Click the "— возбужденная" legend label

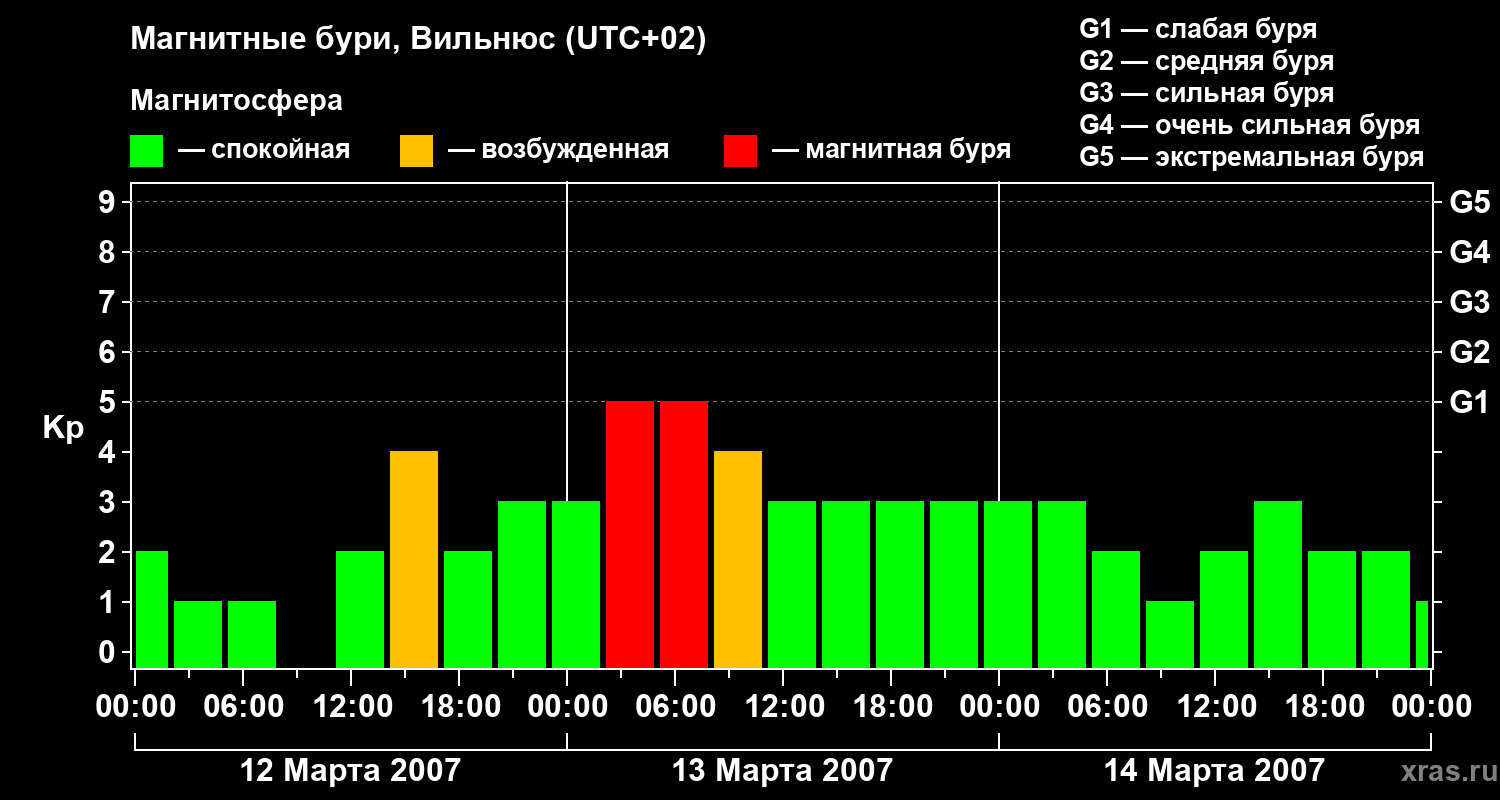(558, 150)
